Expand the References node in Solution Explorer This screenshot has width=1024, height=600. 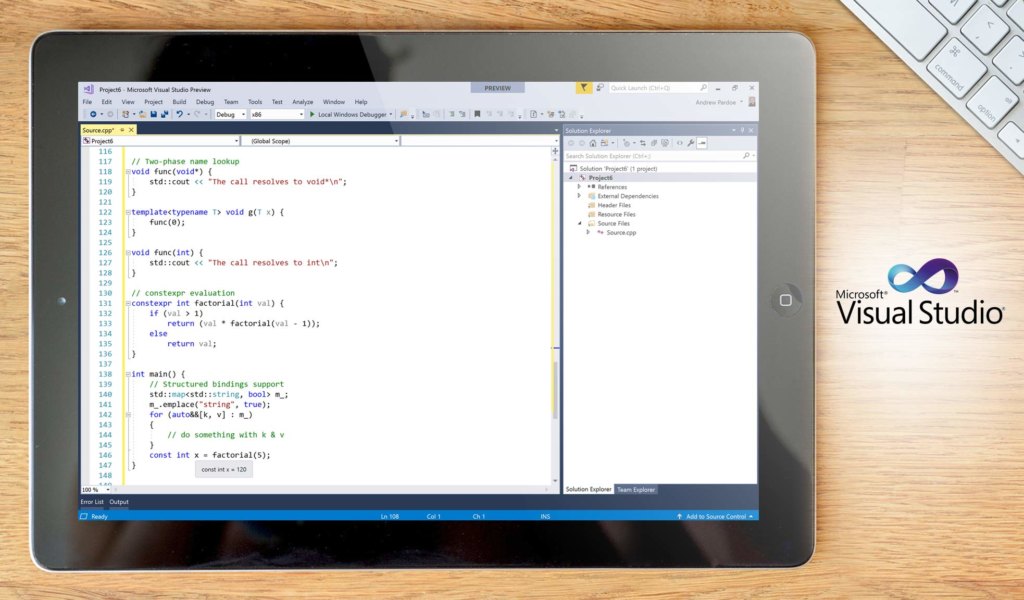(x=578, y=187)
